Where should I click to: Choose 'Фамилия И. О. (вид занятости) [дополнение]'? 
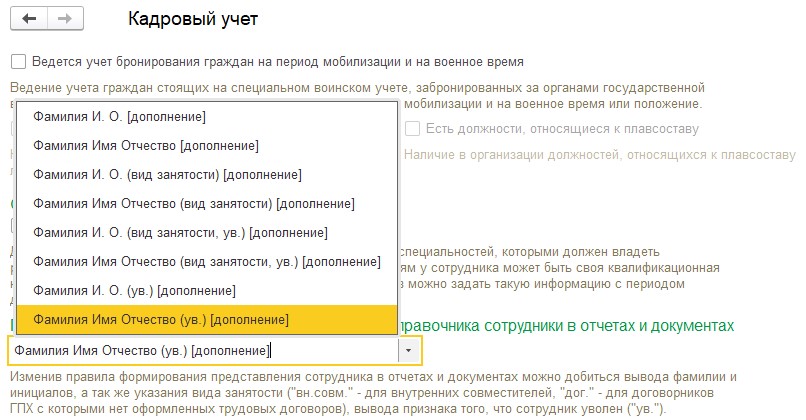(x=207, y=175)
